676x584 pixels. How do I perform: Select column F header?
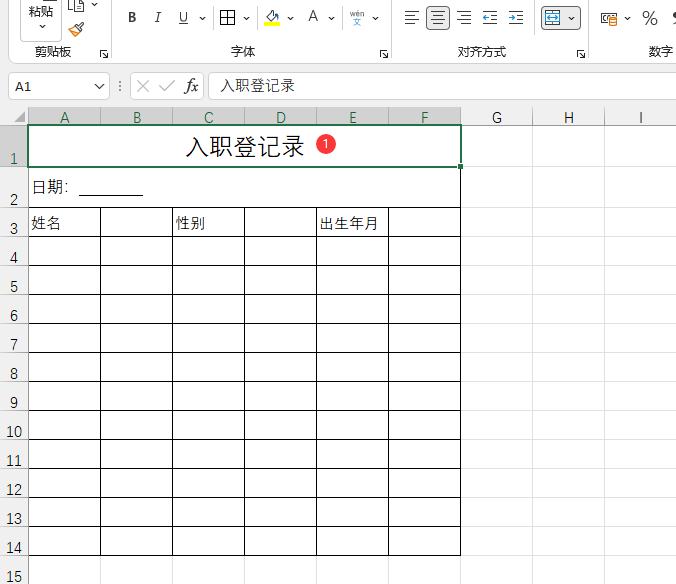[425, 117]
